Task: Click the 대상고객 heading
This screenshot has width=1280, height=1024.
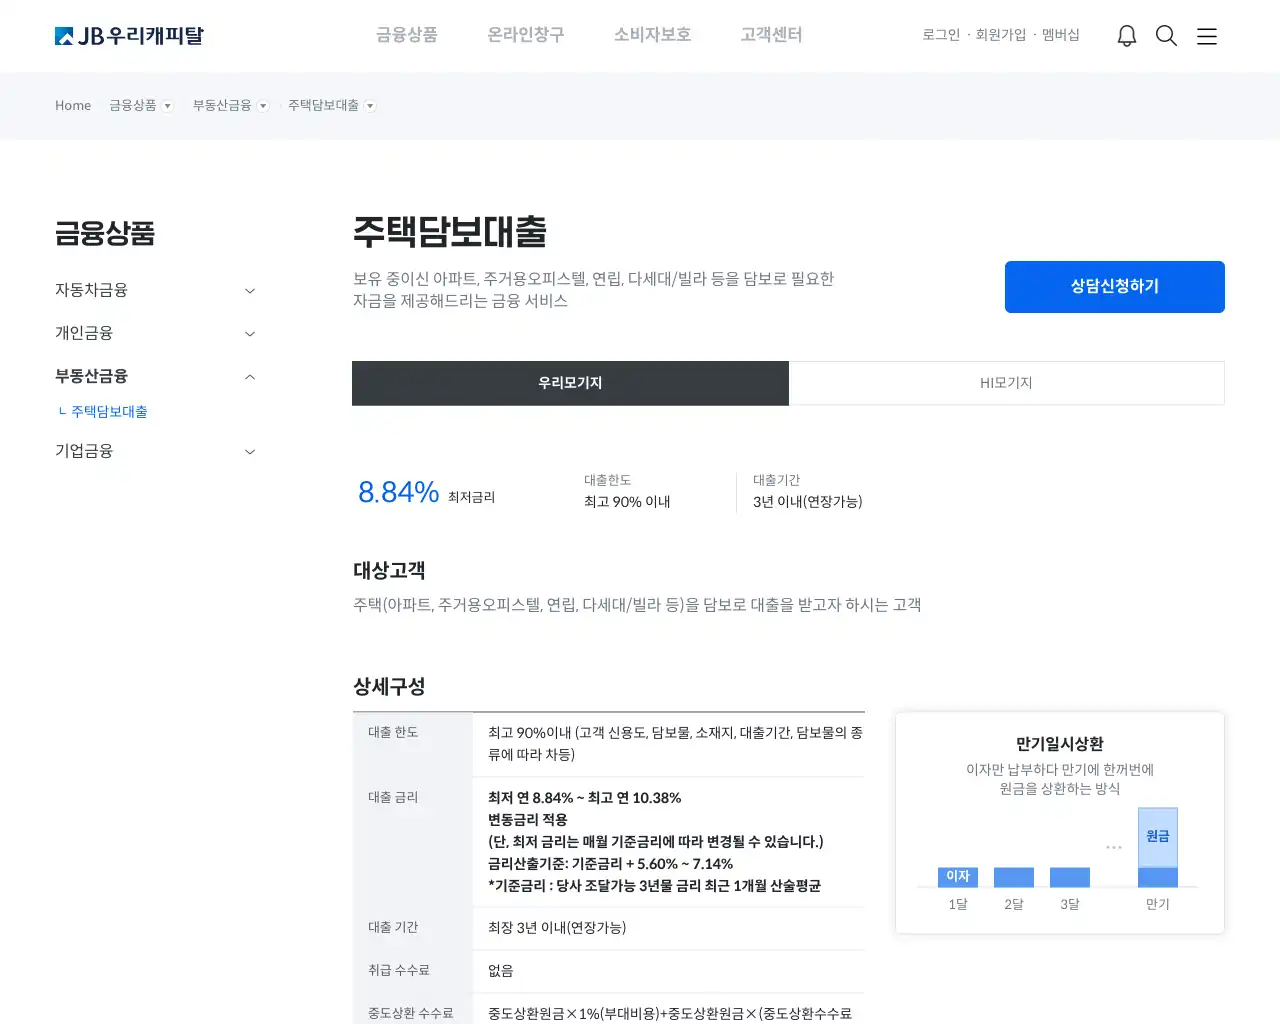Action: (x=389, y=571)
